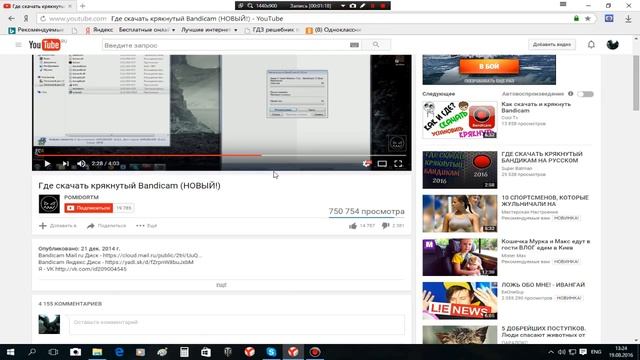This screenshot has width=640, height=360.
Task: Open POMIDORTM channel avatar
Action: (x=49, y=204)
